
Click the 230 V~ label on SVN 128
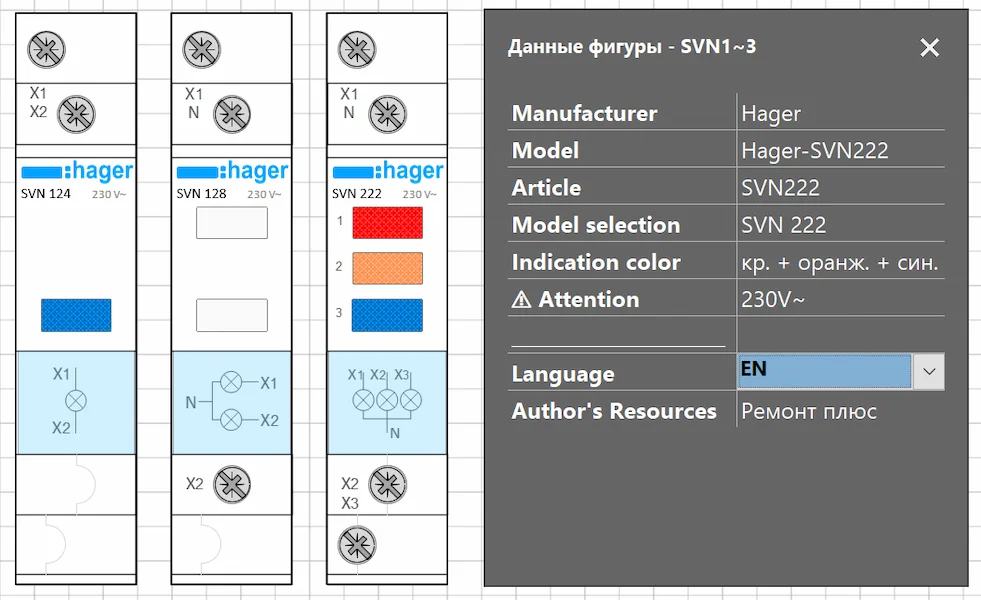point(264,195)
